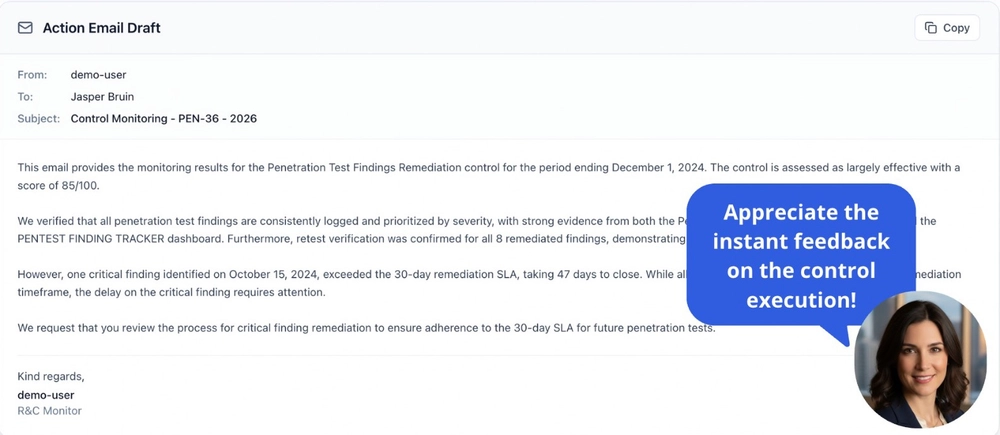Click the copy icon in the Copy button
Viewport: 1000px width, 435px height.
tap(930, 28)
